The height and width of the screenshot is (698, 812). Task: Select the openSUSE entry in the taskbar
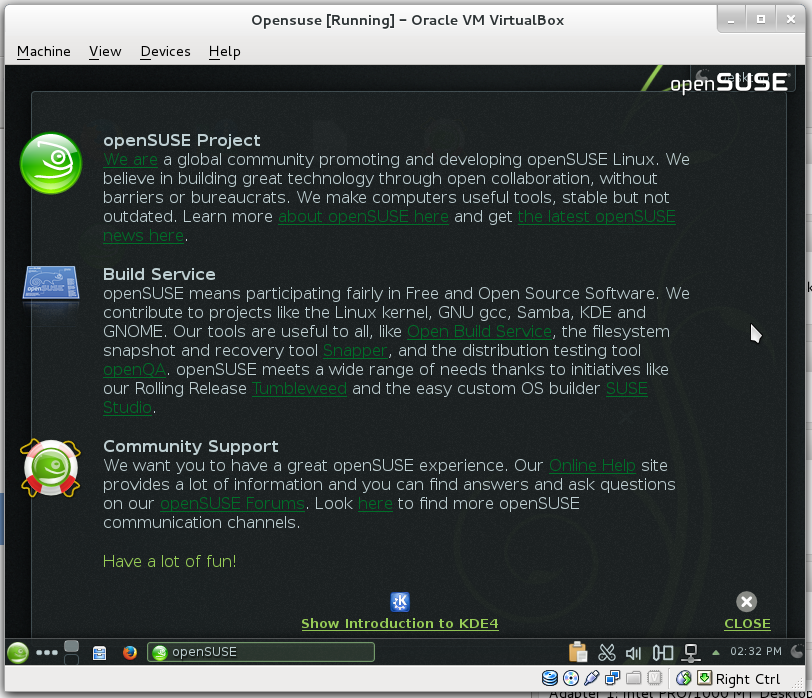tap(260, 652)
